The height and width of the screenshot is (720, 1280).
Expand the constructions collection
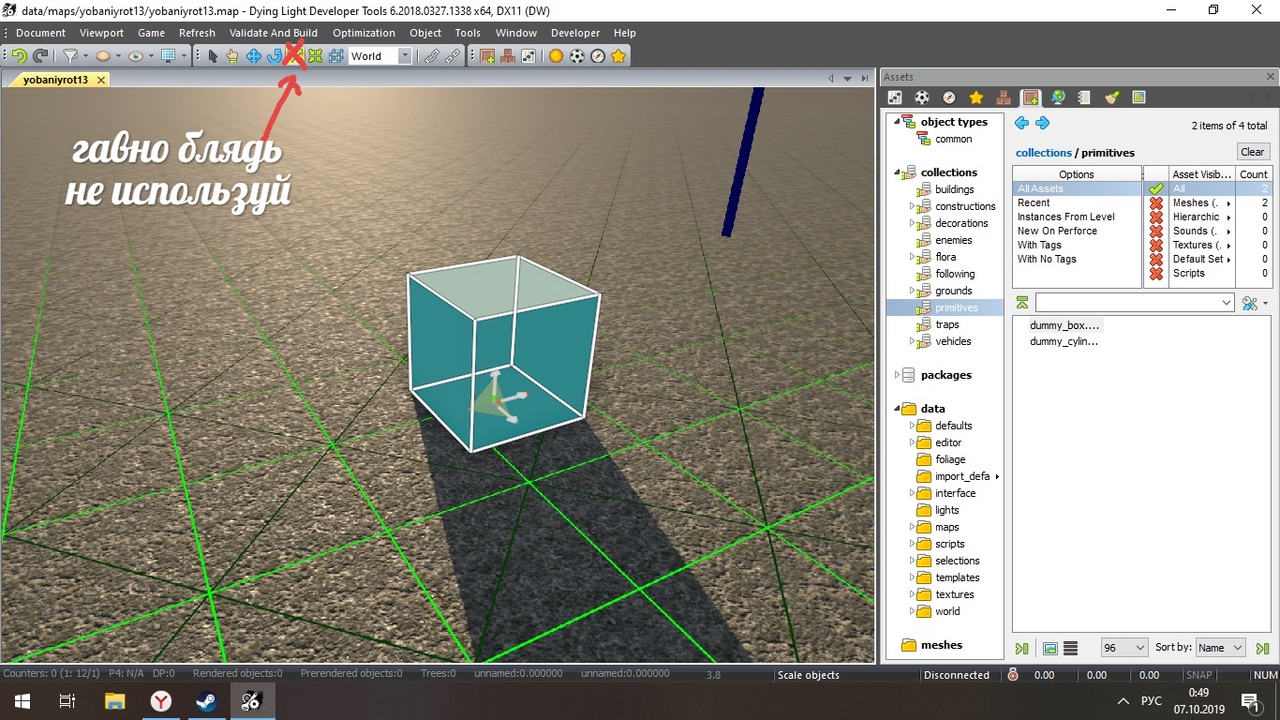click(912, 206)
